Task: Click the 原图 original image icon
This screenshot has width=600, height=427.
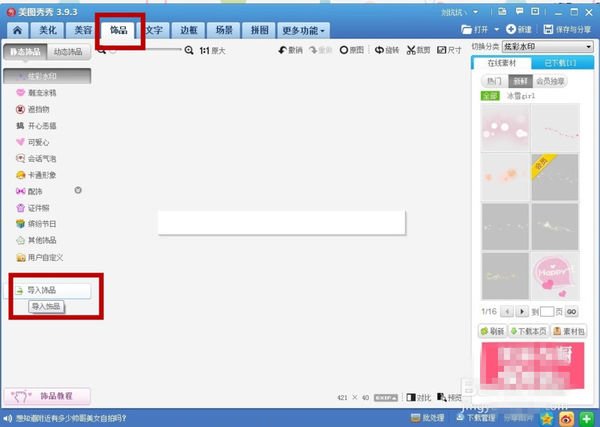Action: click(354, 49)
